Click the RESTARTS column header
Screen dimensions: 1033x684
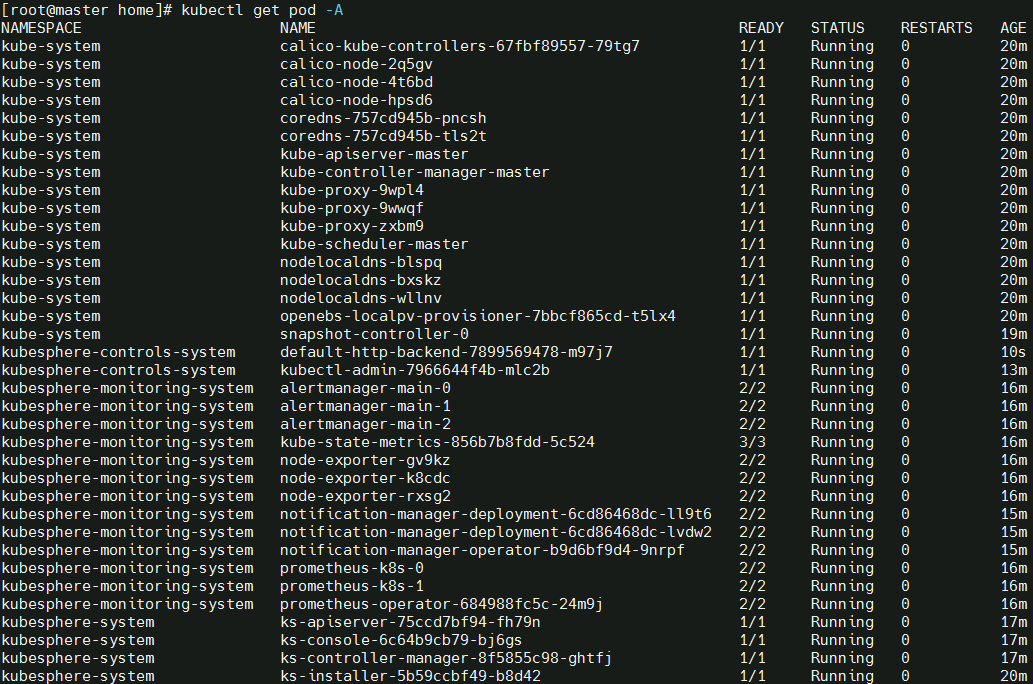pos(936,28)
